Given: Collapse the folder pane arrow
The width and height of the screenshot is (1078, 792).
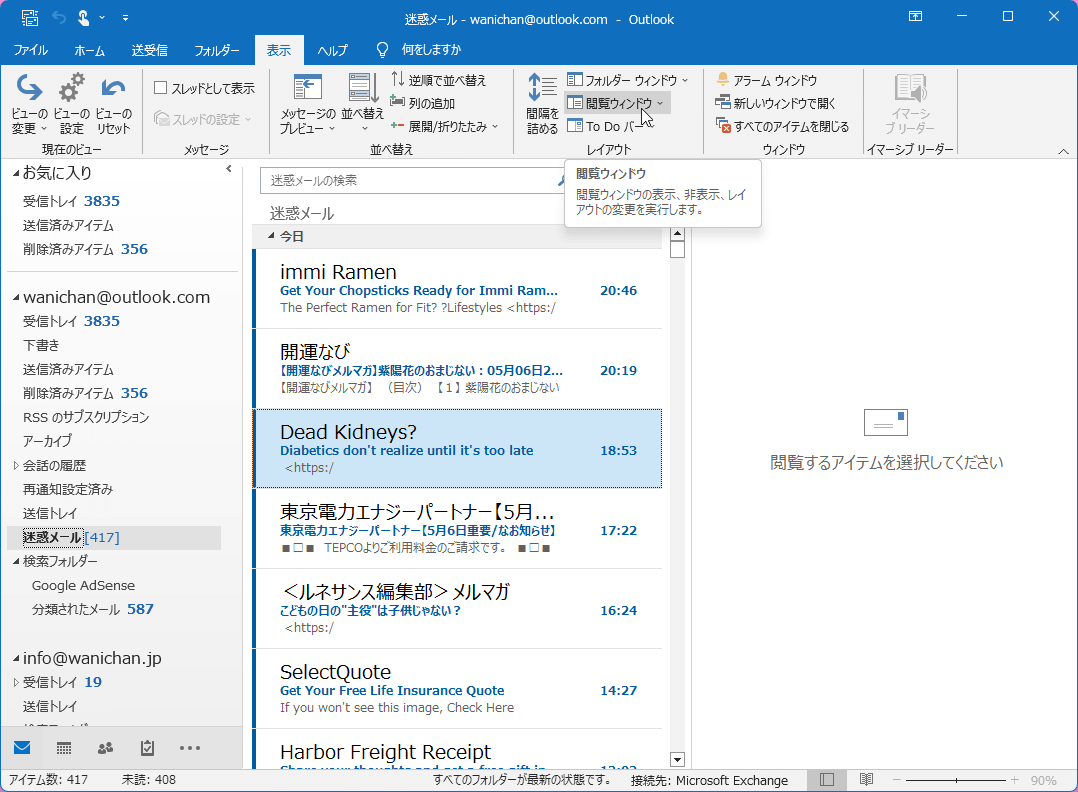Looking at the screenshot, I should (x=229, y=169).
